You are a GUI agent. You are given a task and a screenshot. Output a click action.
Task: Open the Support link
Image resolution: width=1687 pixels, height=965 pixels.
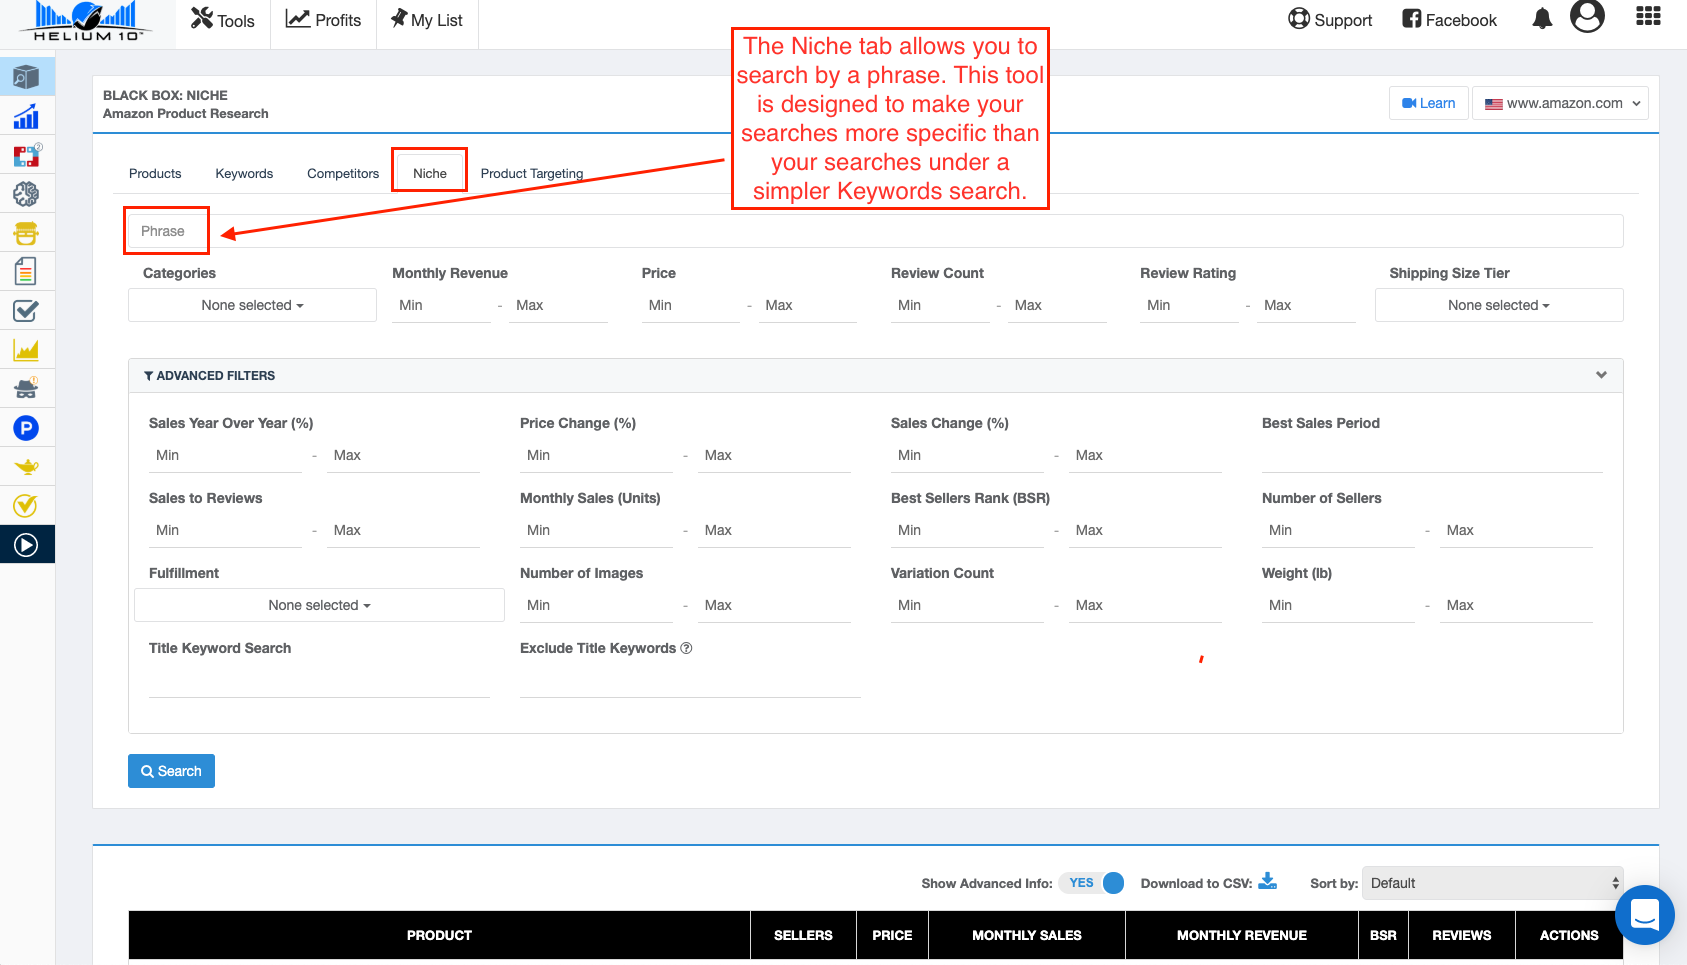click(1330, 20)
